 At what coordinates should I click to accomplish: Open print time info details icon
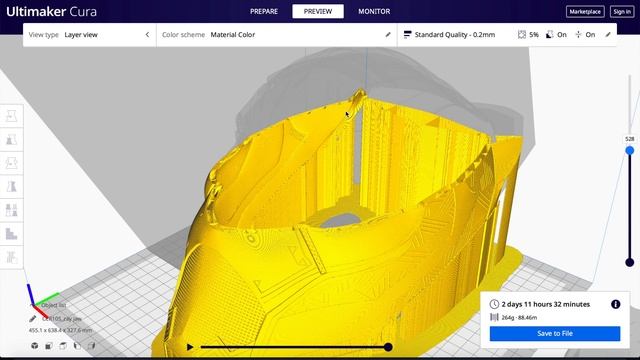[616, 304]
